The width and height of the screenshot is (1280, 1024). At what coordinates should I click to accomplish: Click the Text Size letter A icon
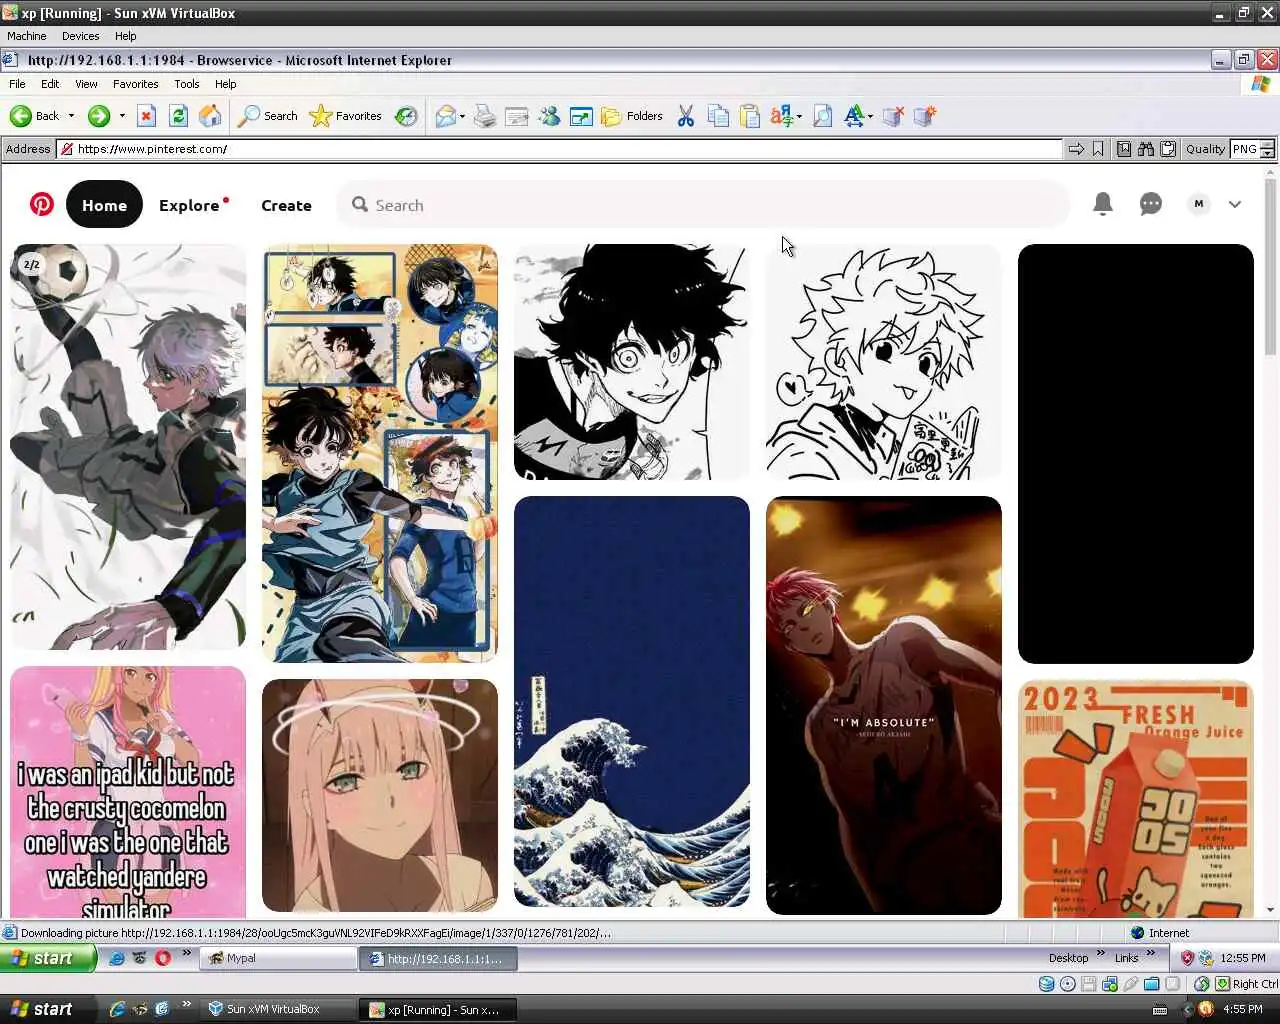tap(853, 116)
